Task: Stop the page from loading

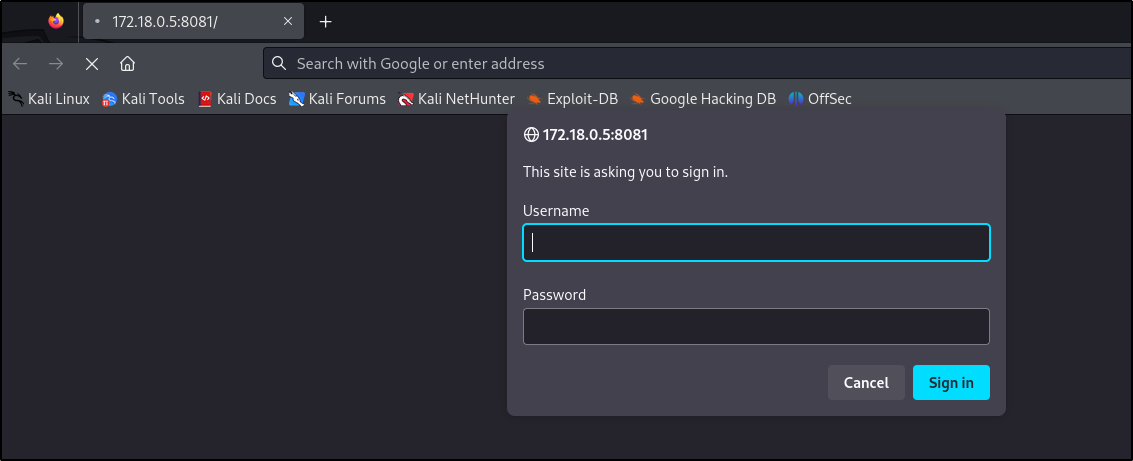Action: click(92, 64)
